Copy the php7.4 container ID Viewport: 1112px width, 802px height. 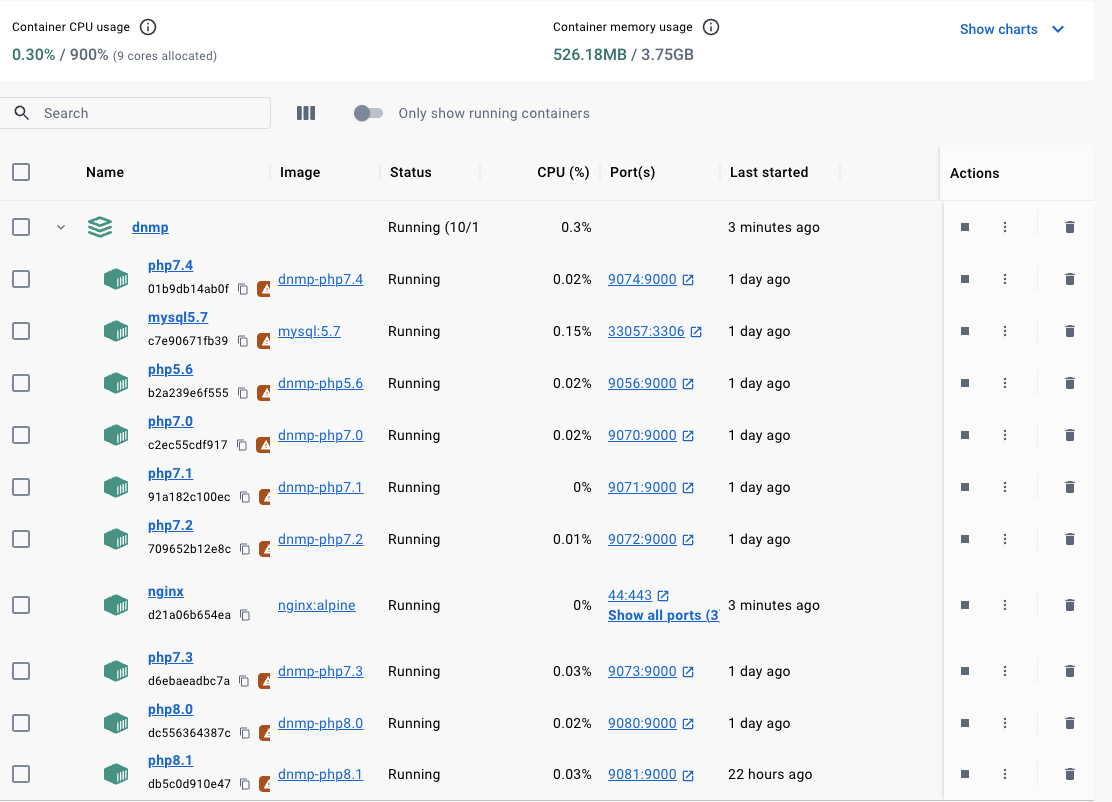tap(243, 289)
